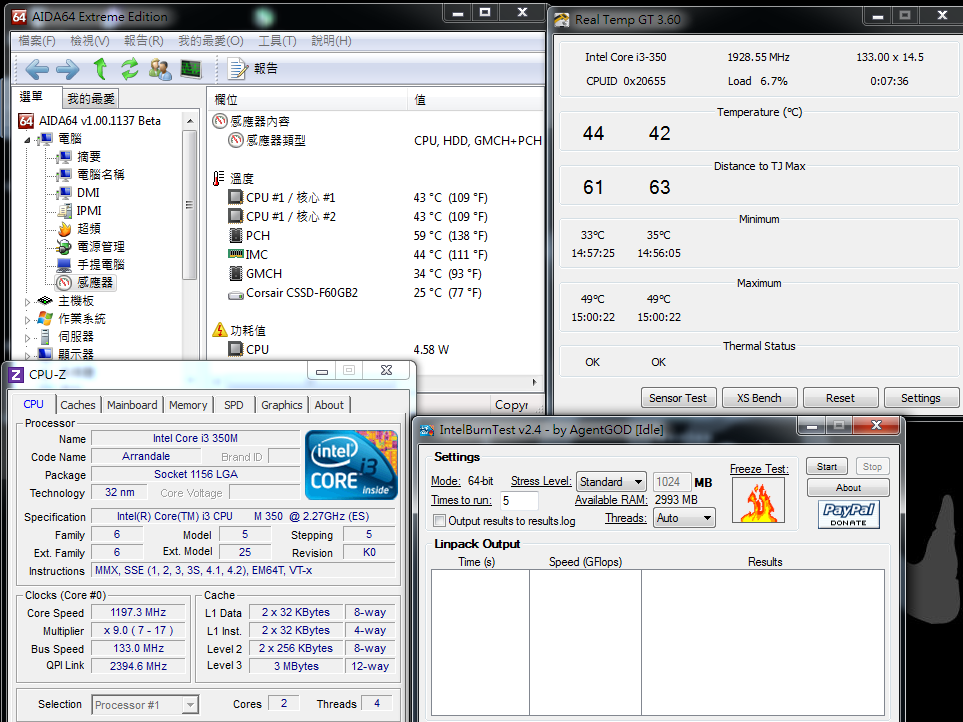963x722 pixels.
Task: Select IPMI item in AIDA64 tree
Action: (x=89, y=211)
